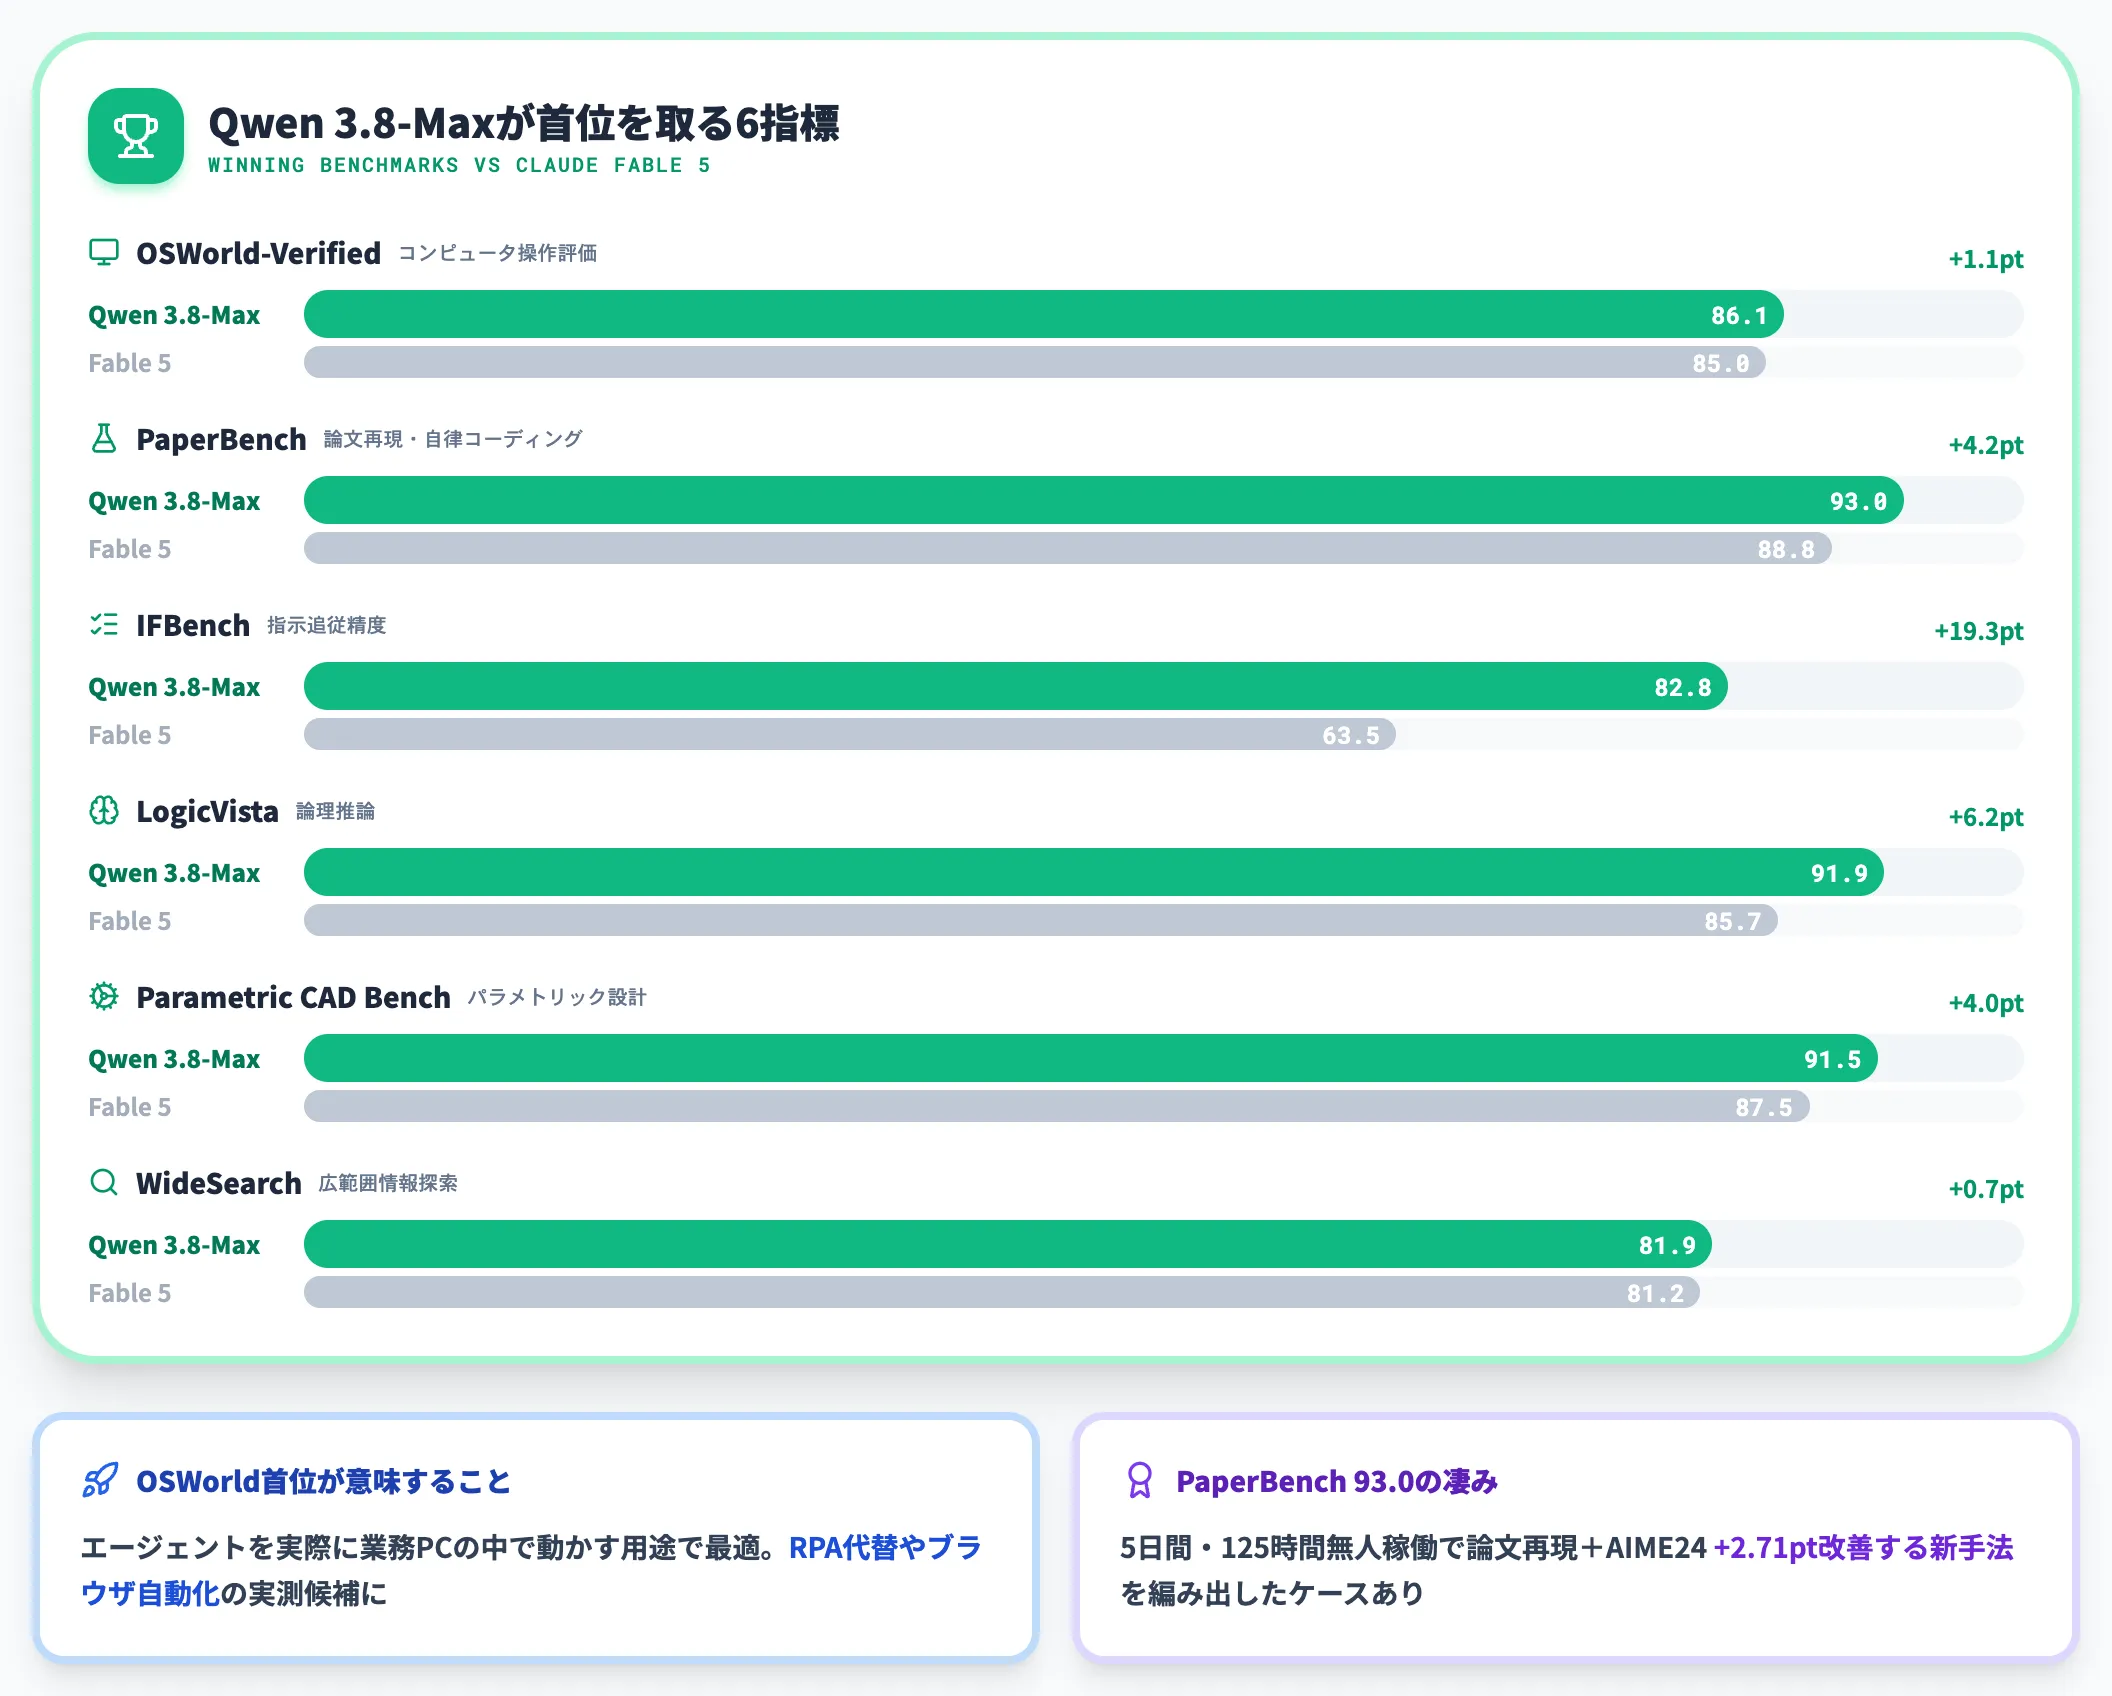Screen dimensions: 2112x1696
Task: Click the flask icon beside PaperBench
Action: pos(104,438)
